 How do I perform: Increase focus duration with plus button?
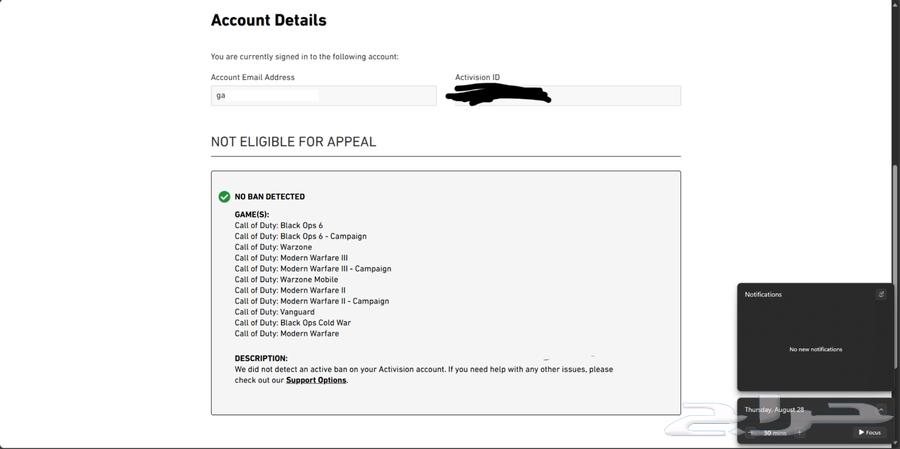pyautogui.click(x=799, y=433)
